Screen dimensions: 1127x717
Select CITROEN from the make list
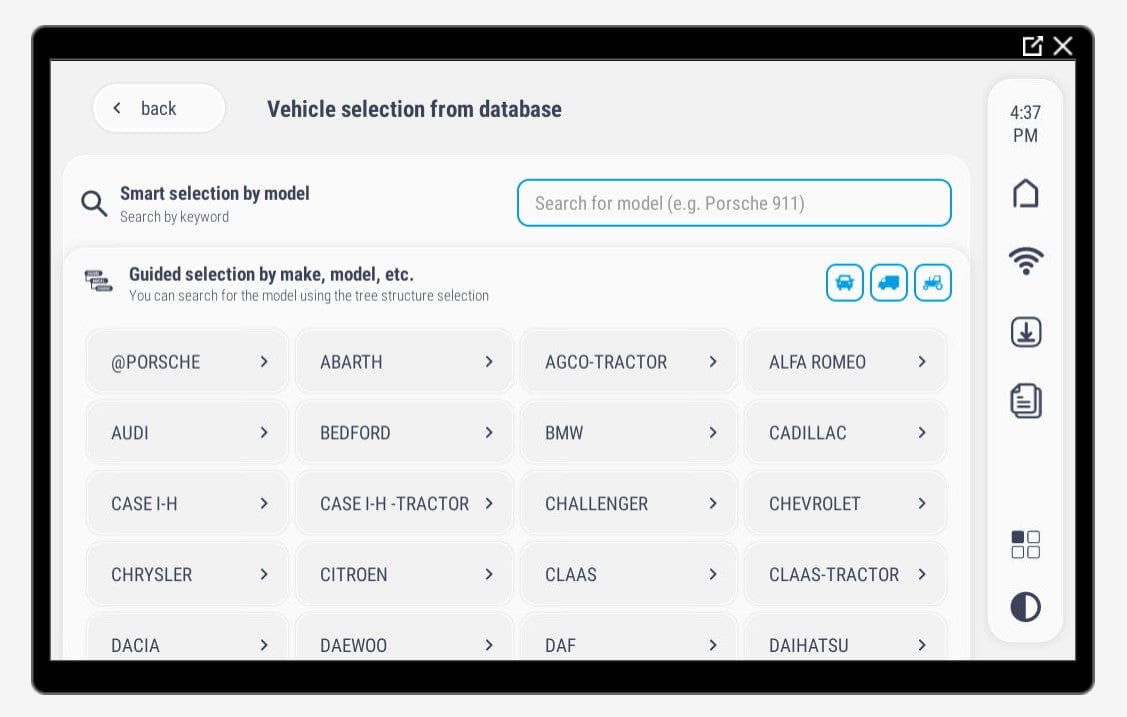(x=404, y=575)
